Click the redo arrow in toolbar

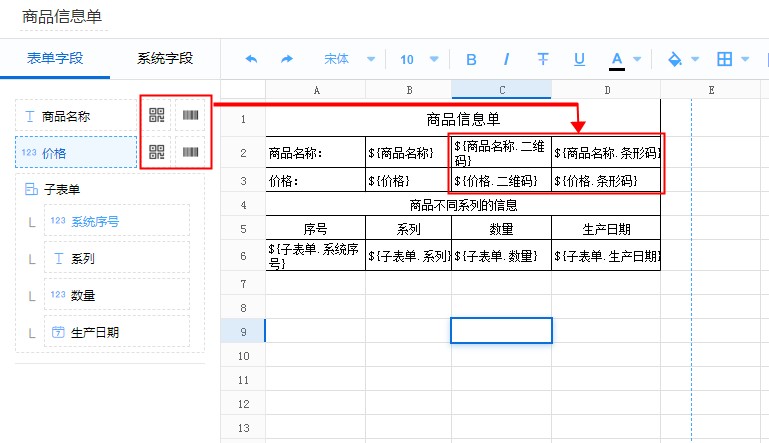287,60
